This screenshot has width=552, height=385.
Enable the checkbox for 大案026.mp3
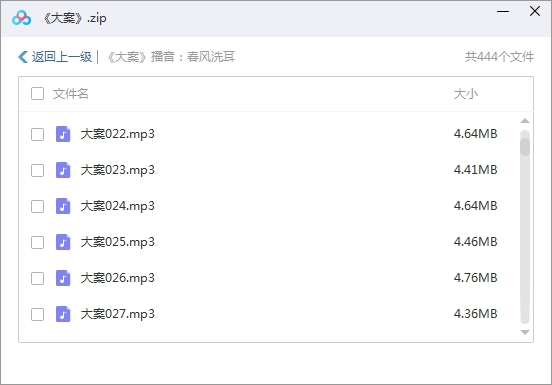tap(37, 278)
